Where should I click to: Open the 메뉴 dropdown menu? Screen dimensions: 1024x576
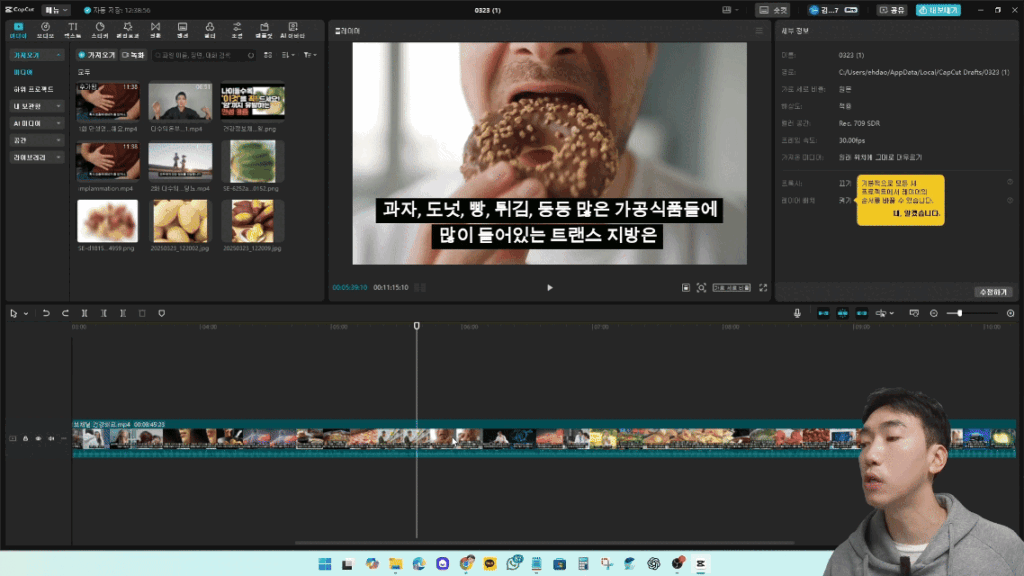(x=58, y=10)
